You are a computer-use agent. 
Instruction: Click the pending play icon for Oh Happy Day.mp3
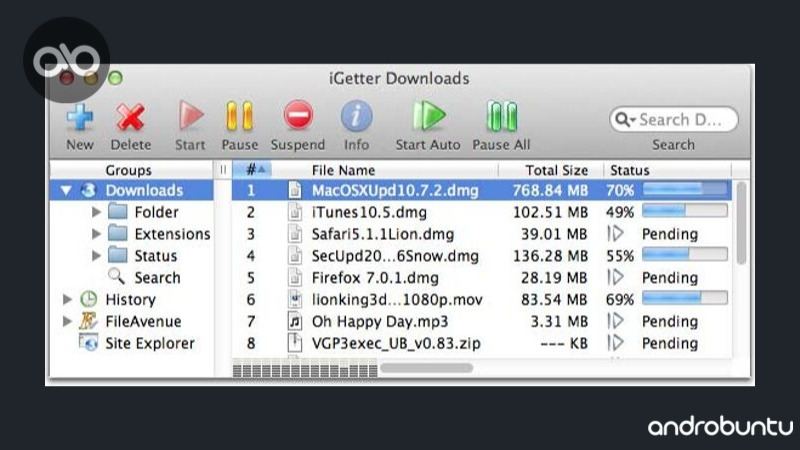pos(615,321)
